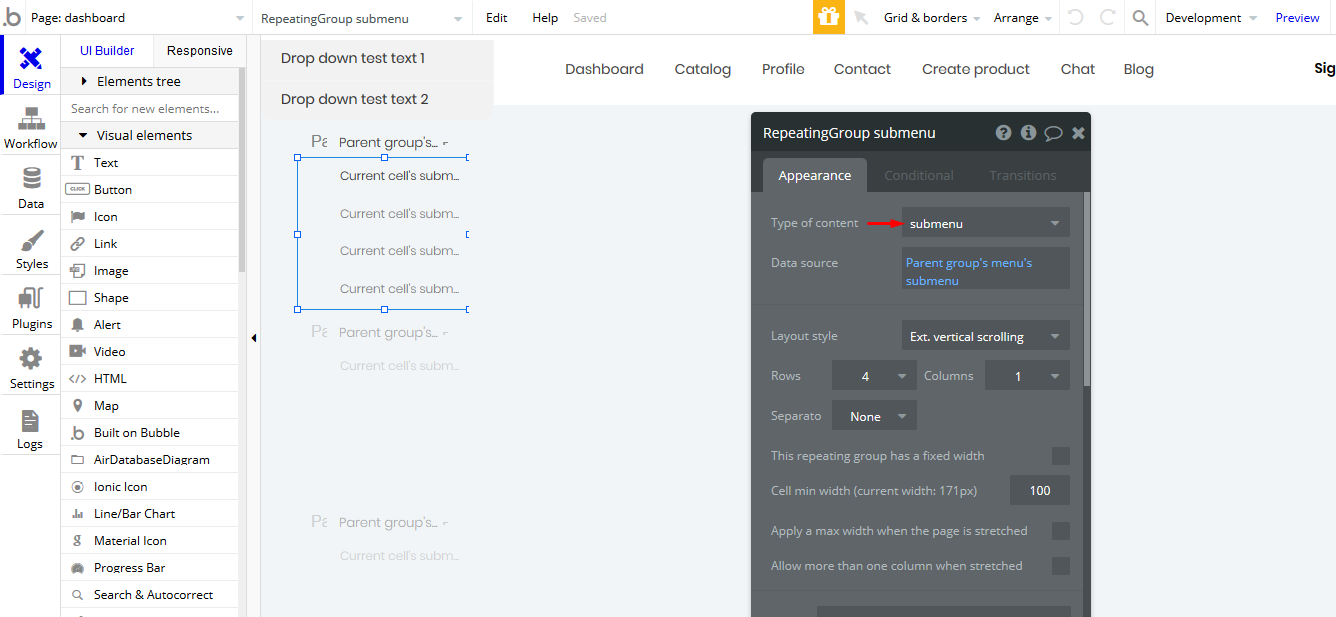Close the RepeatingGroup submenu property panel

(1078, 133)
